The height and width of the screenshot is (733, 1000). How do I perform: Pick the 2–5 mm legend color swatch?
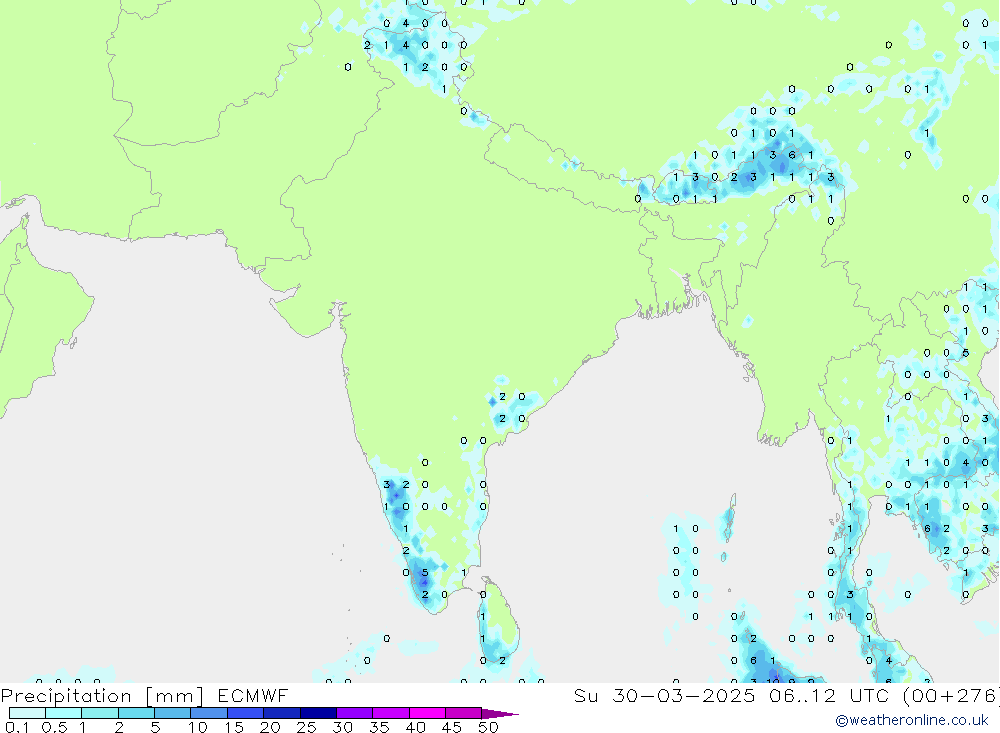(x=136, y=713)
